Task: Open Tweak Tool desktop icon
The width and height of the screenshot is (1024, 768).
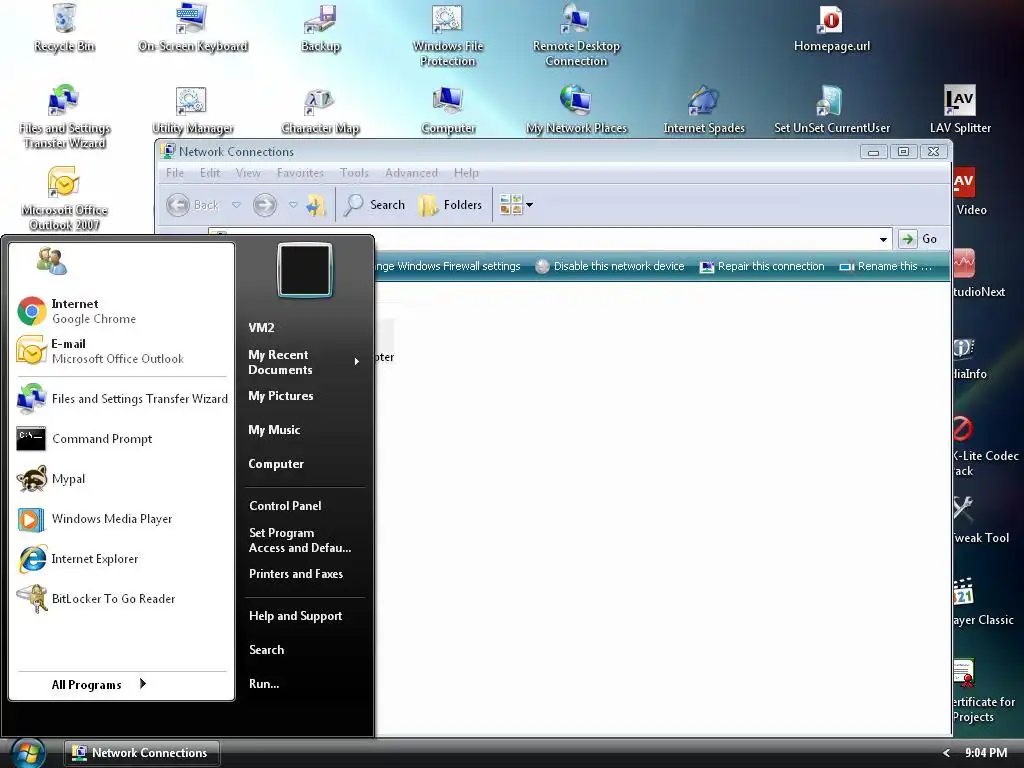Action: pyautogui.click(x=980, y=520)
